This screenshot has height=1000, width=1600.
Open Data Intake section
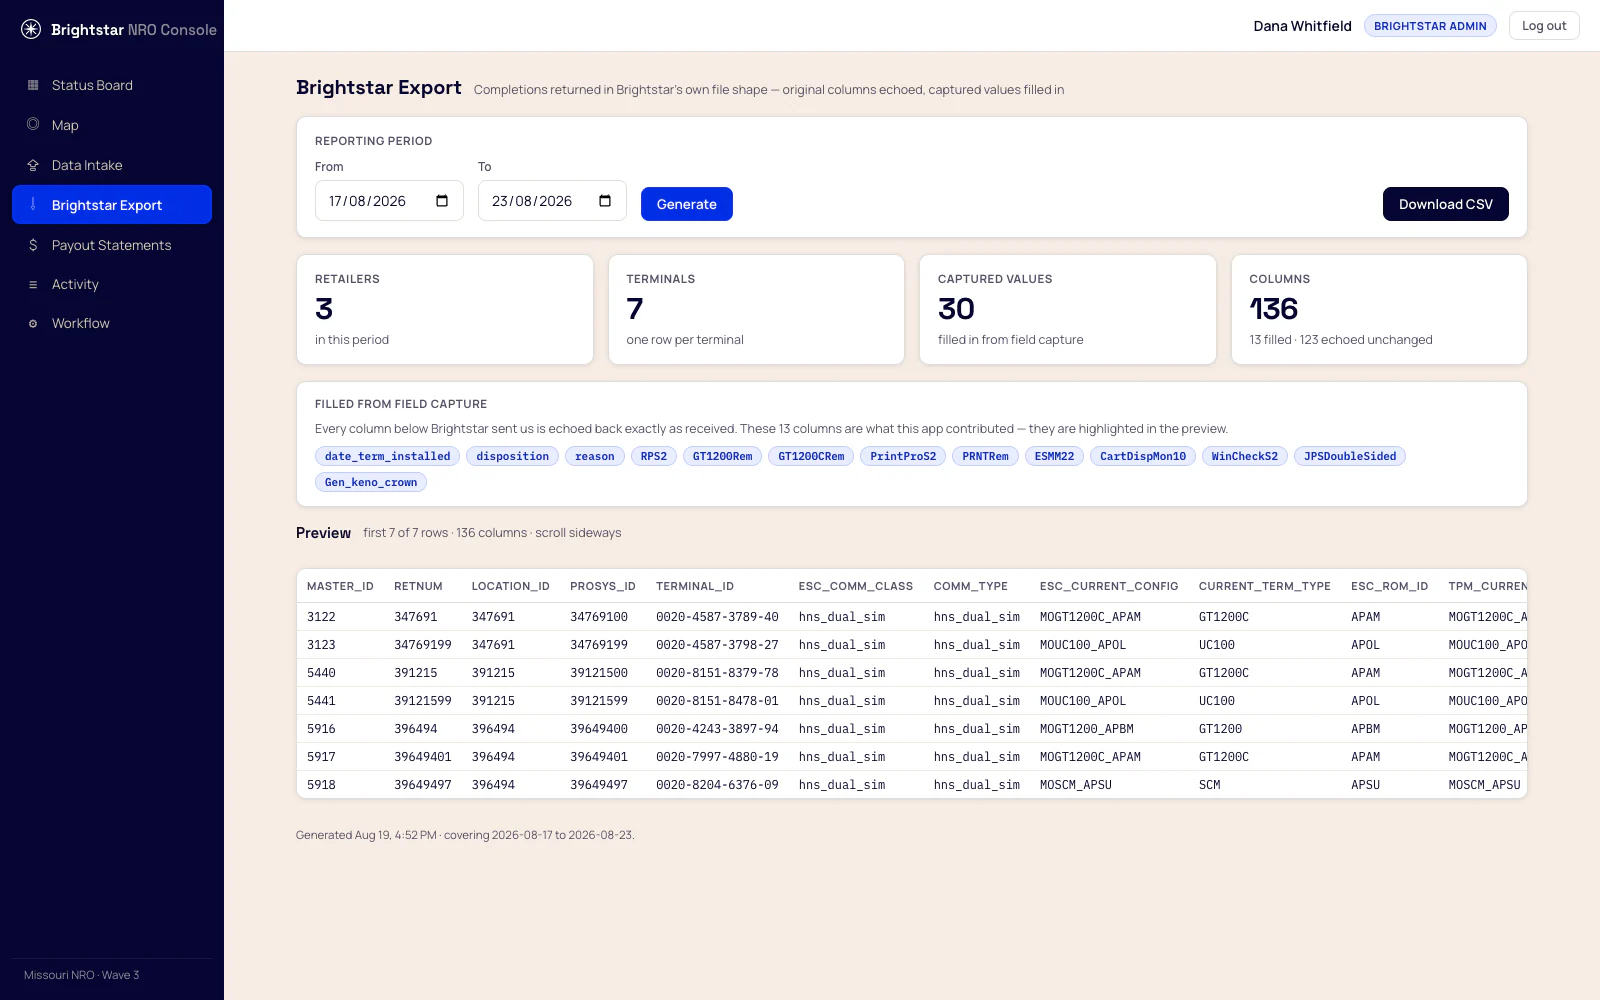click(112, 165)
